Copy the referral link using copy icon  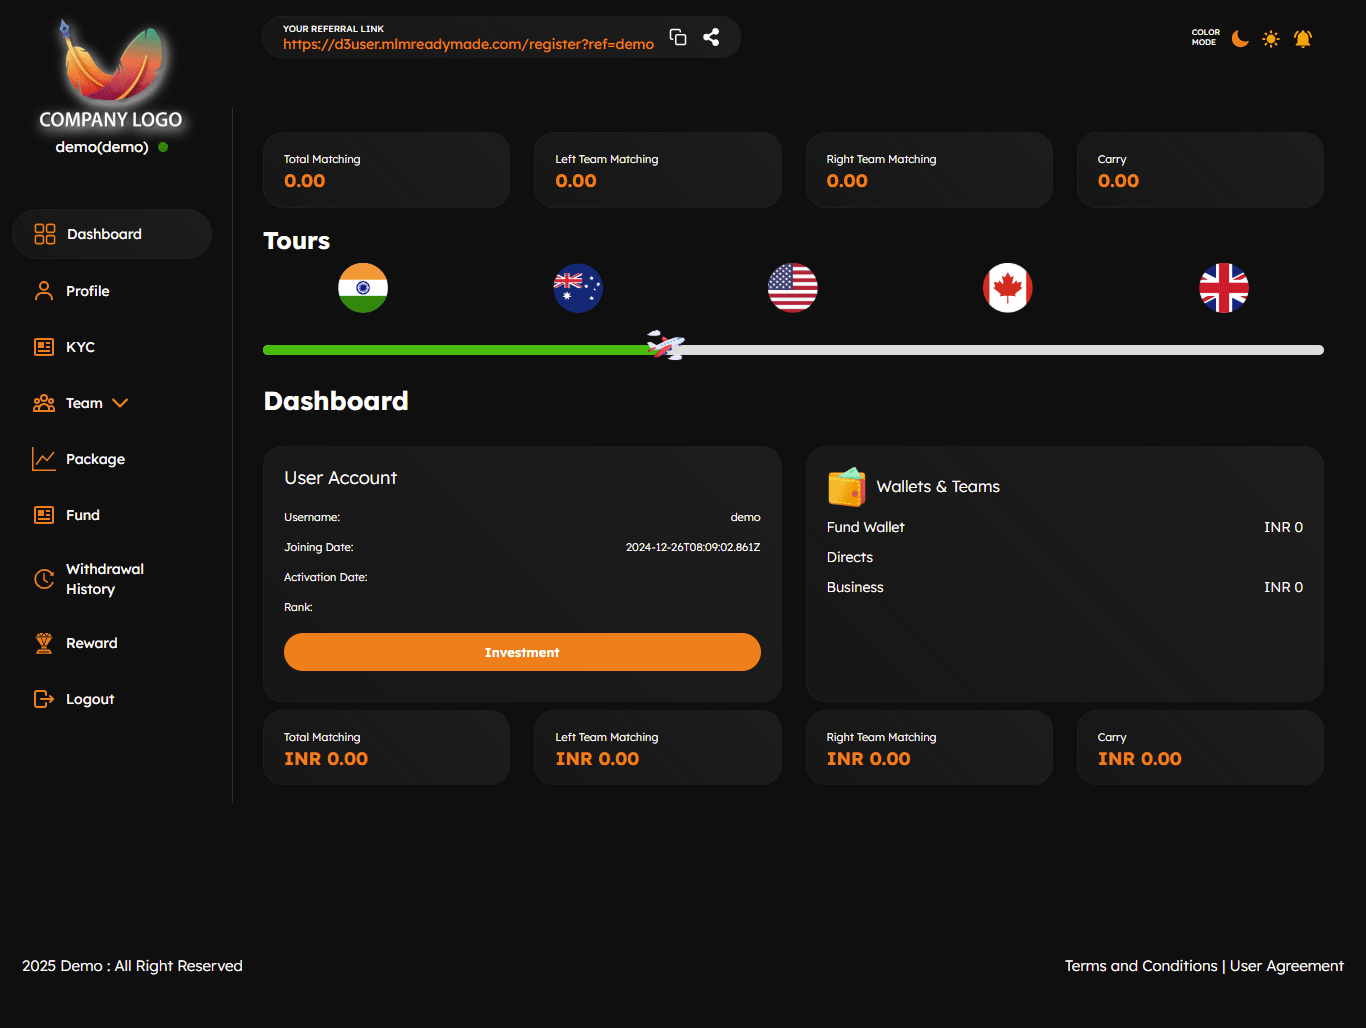(x=678, y=37)
